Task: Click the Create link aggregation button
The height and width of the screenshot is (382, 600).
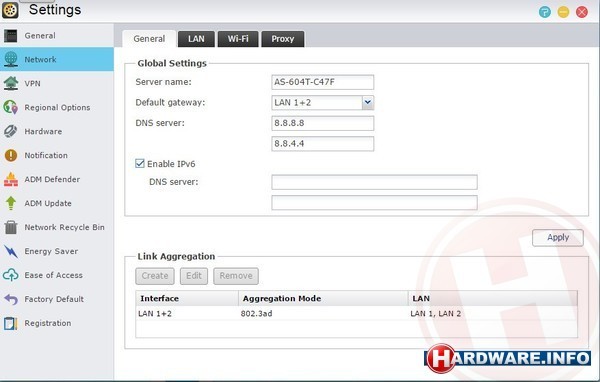Action: pos(155,276)
